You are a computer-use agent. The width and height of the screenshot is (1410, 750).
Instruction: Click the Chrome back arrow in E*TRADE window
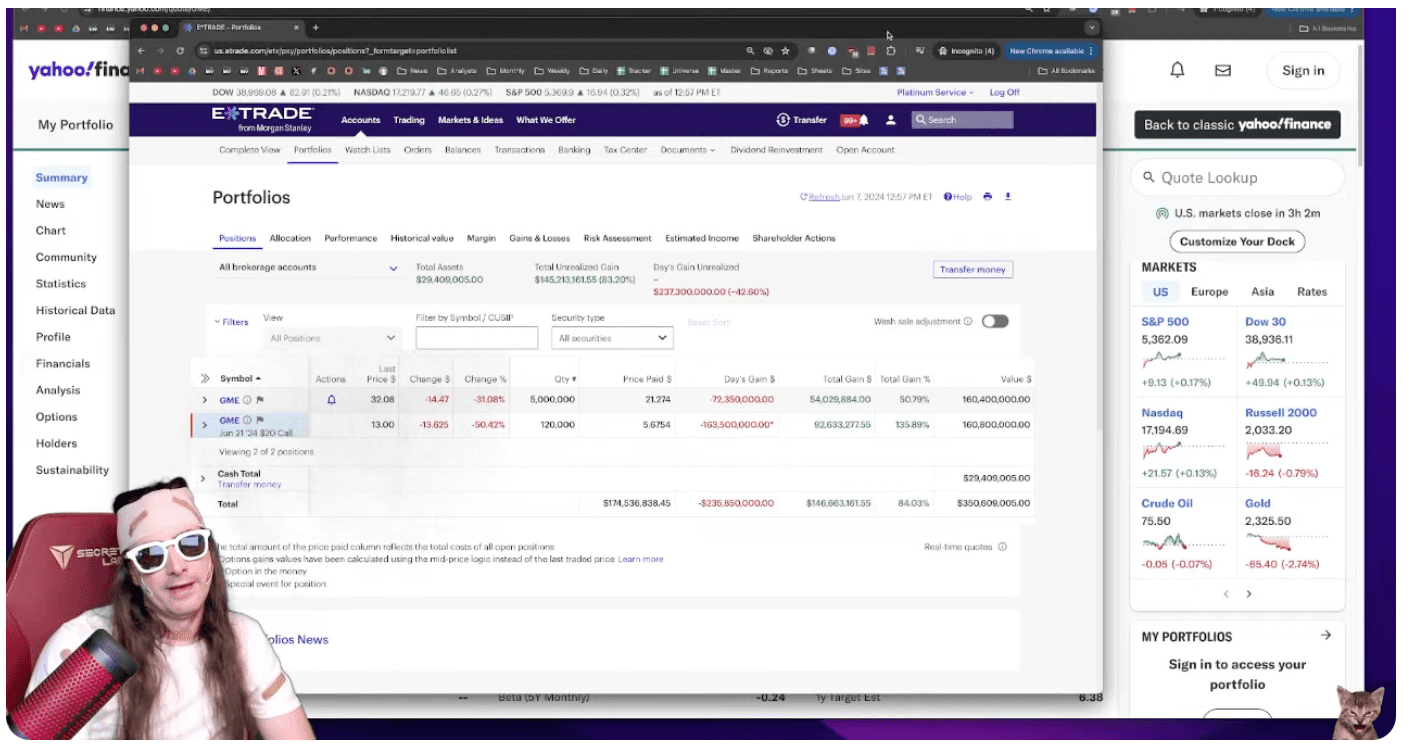point(142,51)
